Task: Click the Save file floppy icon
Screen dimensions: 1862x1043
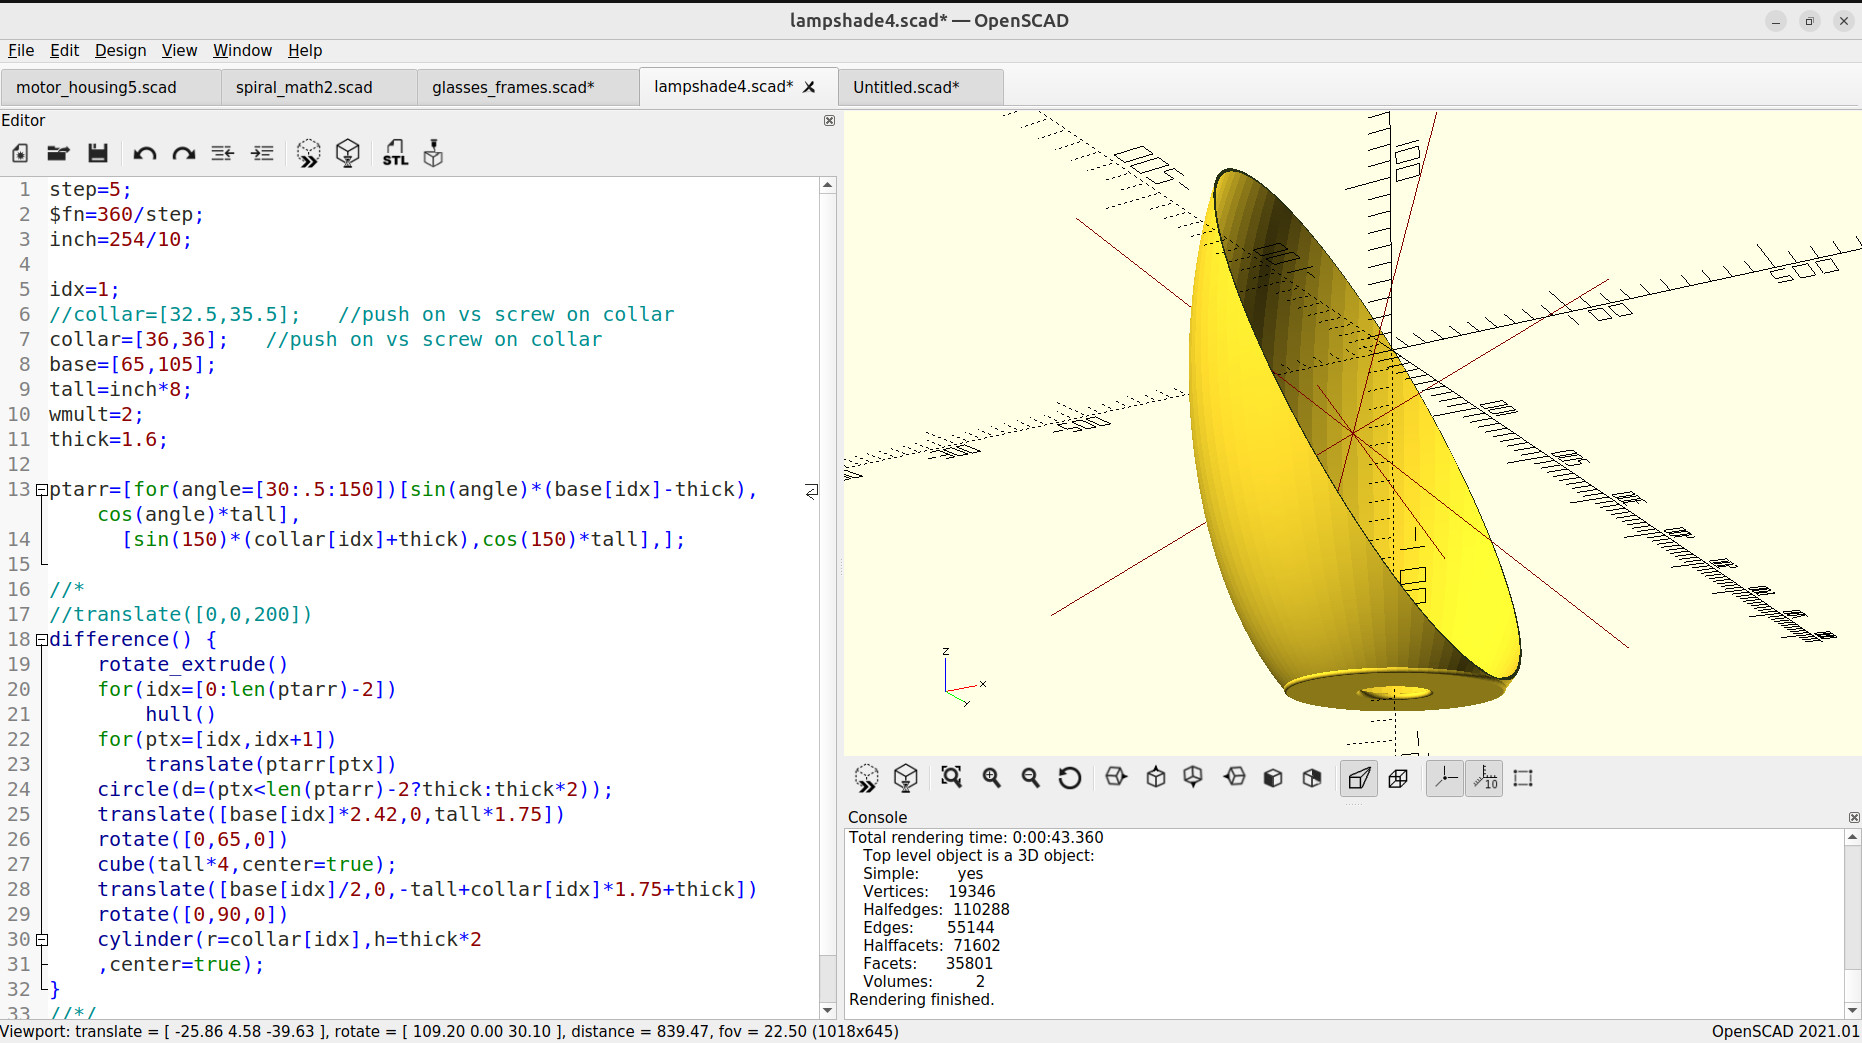Action: [x=97, y=153]
